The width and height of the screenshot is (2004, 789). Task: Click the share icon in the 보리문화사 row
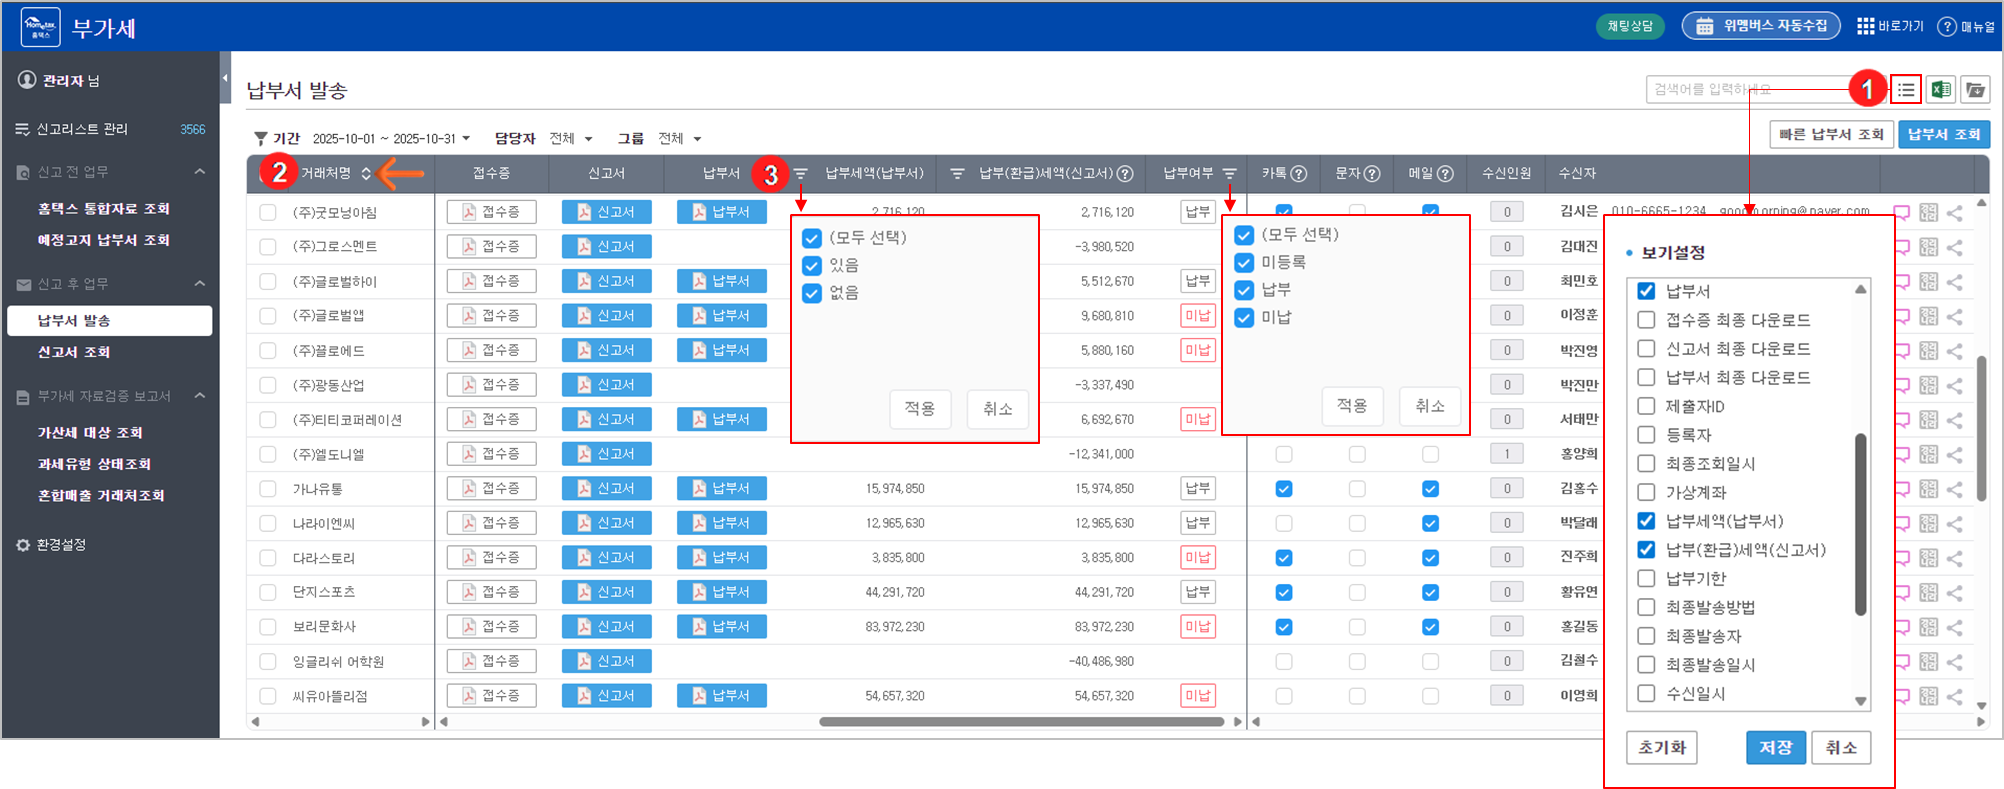point(1955,627)
